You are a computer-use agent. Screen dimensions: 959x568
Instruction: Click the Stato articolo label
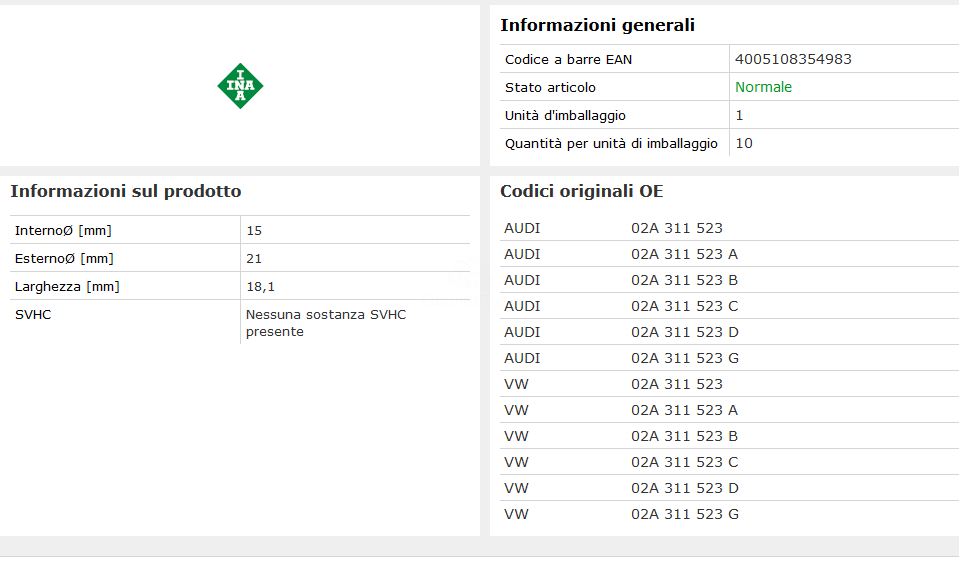(x=550, y=87)
